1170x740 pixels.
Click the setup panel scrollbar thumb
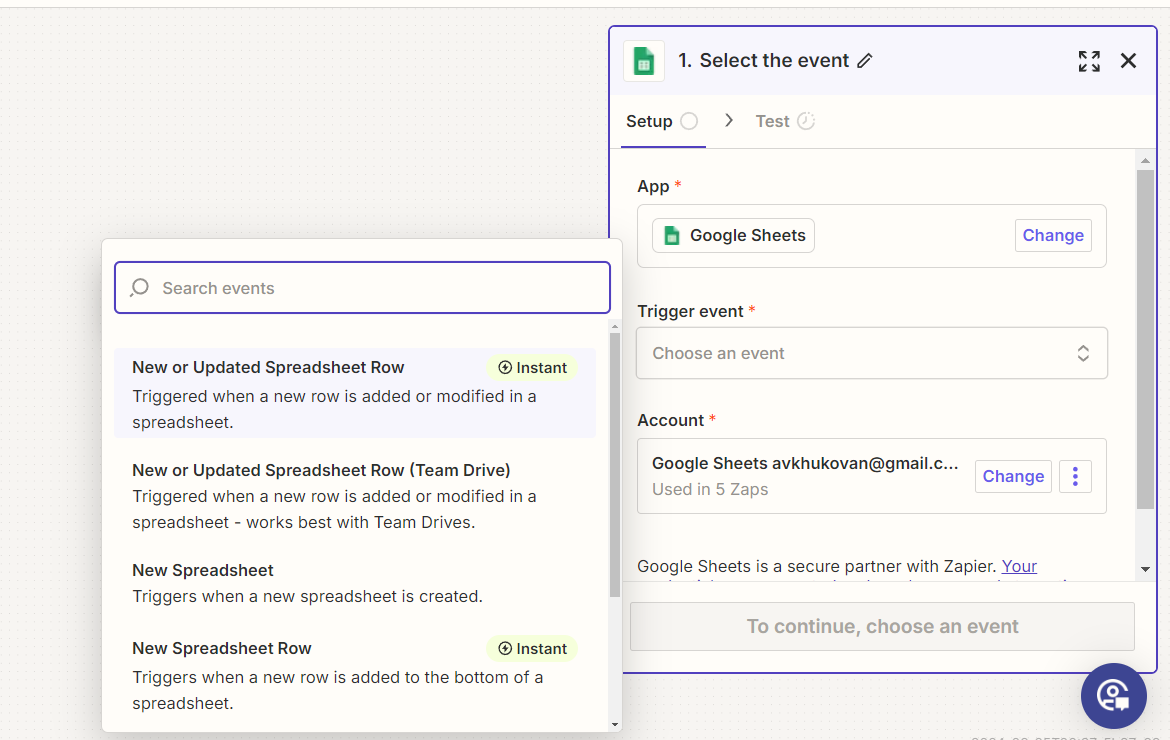pyautogui.click(x=1145, y=339)
